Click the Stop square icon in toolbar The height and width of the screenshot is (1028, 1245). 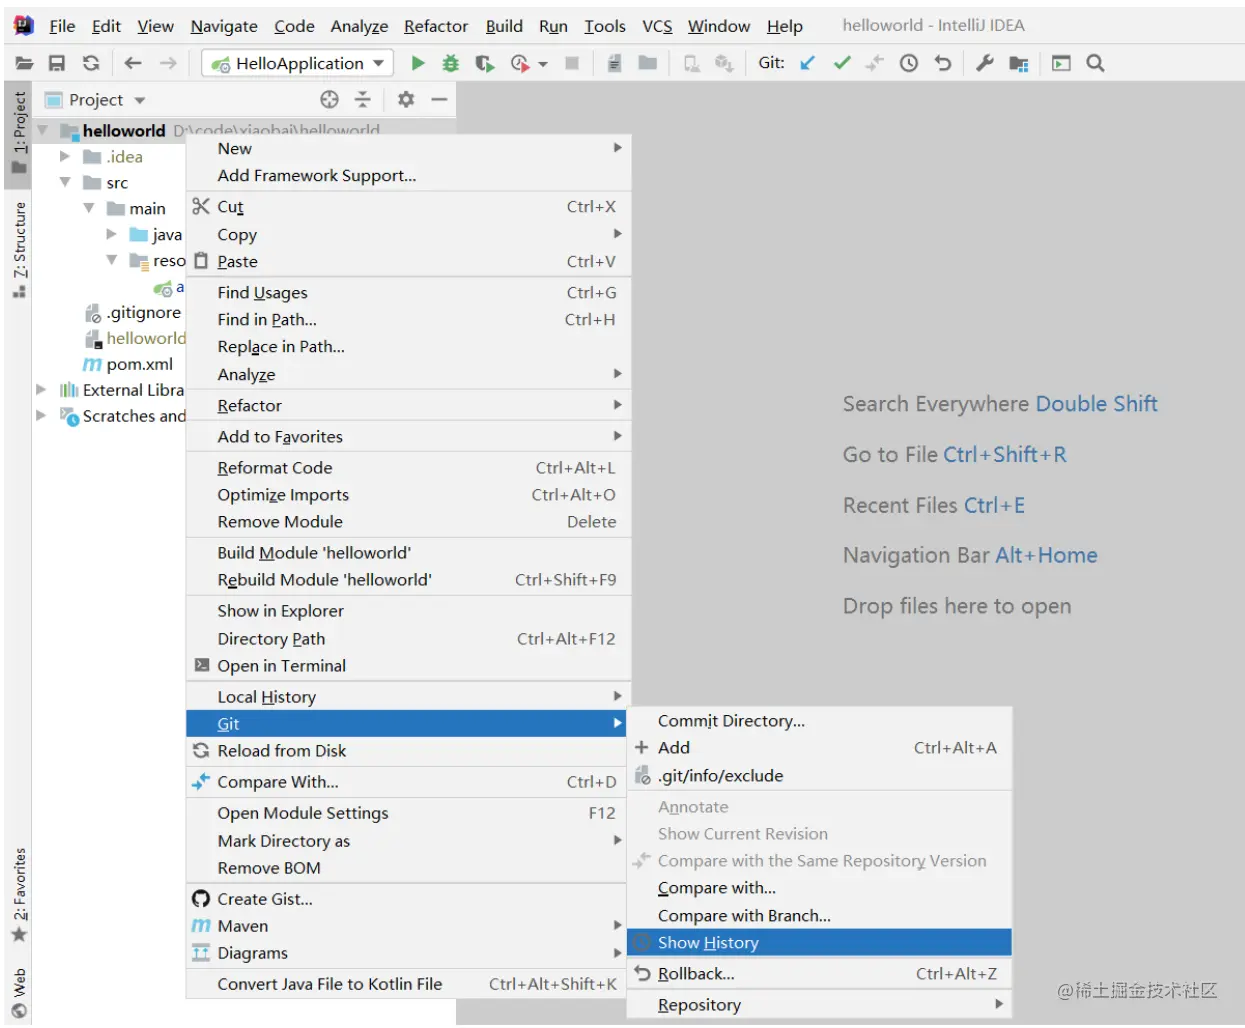tap(572, 63)
